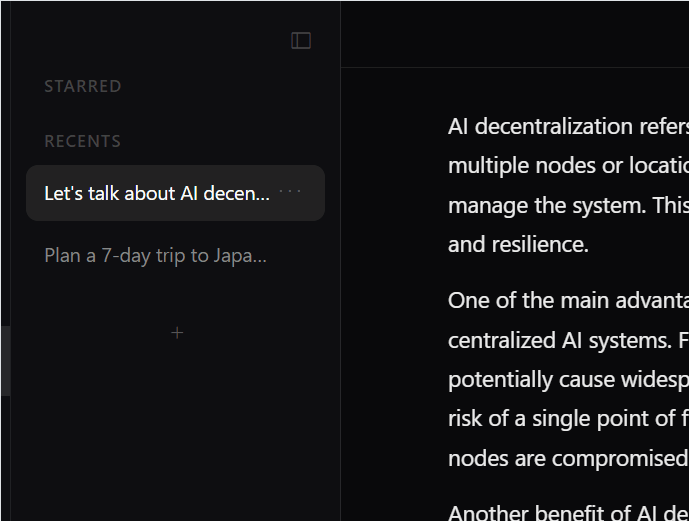Screen dimensions: 689x521
Task: Click the gray scrollbar handle on left edge
Action: 5,360
